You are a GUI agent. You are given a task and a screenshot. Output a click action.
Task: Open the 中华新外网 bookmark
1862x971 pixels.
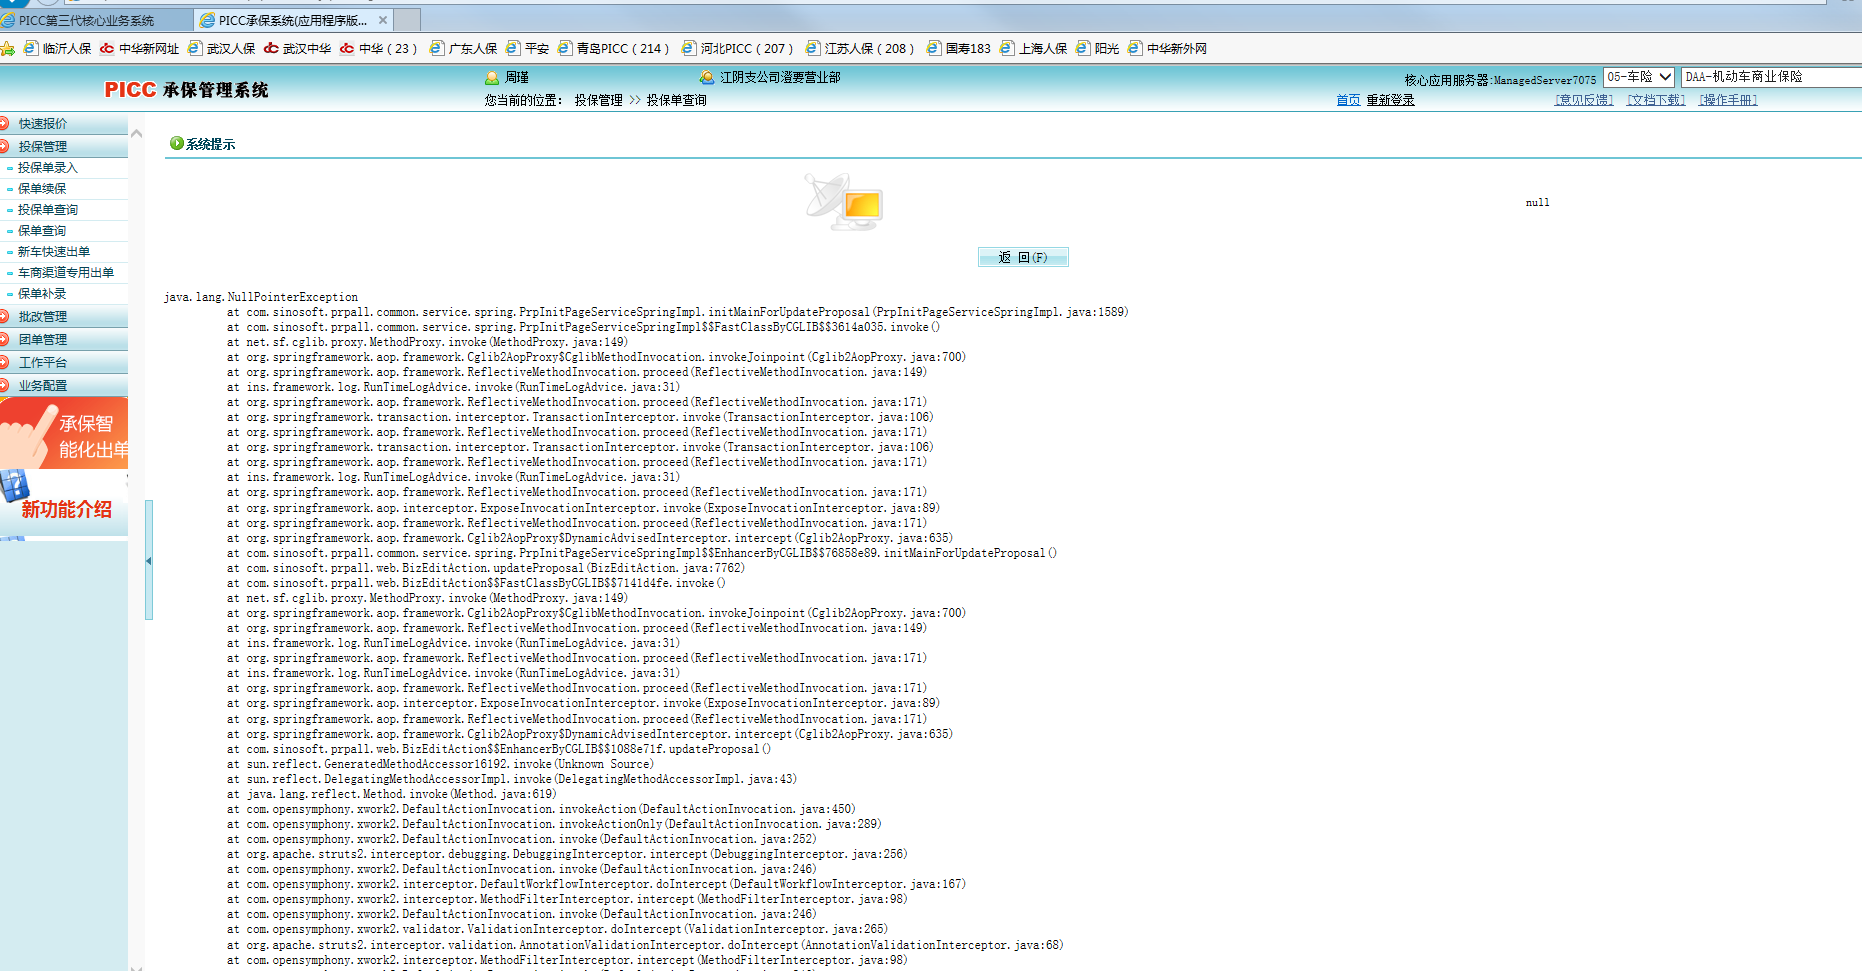(x=1167, y=48)
